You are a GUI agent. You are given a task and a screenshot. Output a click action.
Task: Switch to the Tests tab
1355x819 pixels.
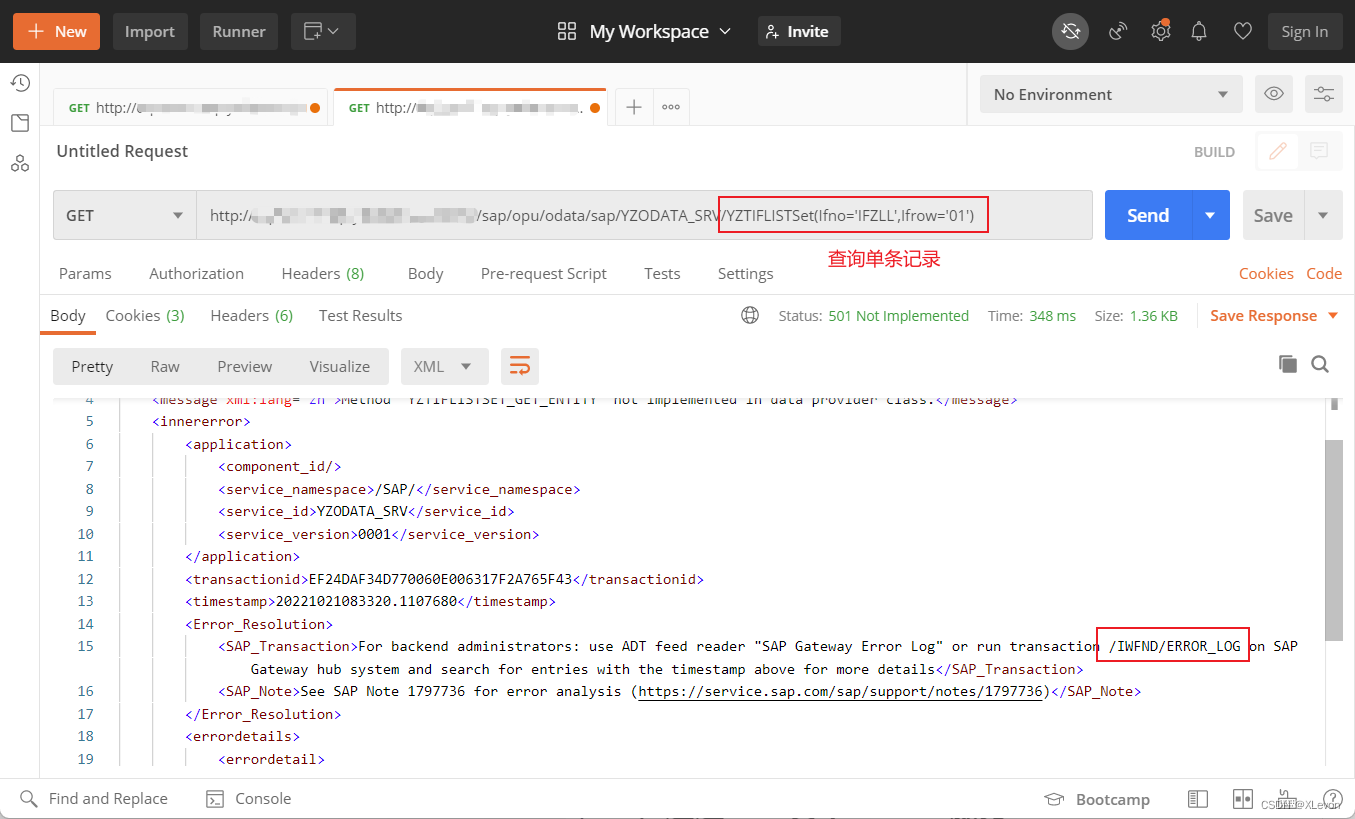pyautogui.click(x=662, y=274)
